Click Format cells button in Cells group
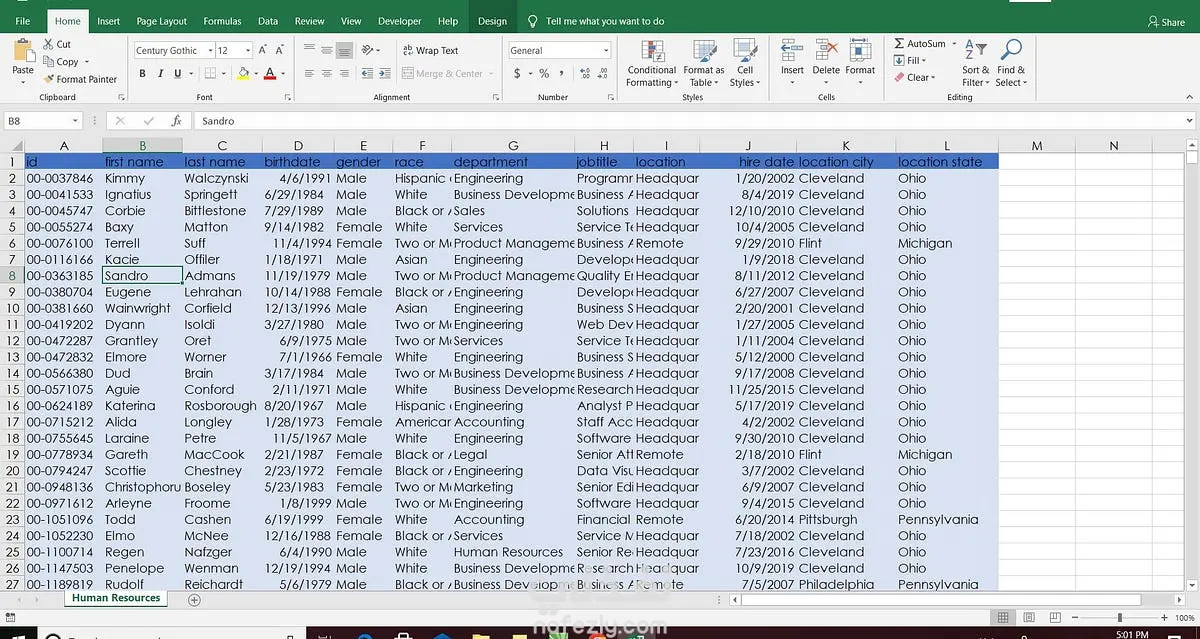Screen dimensions: 1200x639 [x=860, y=64]
